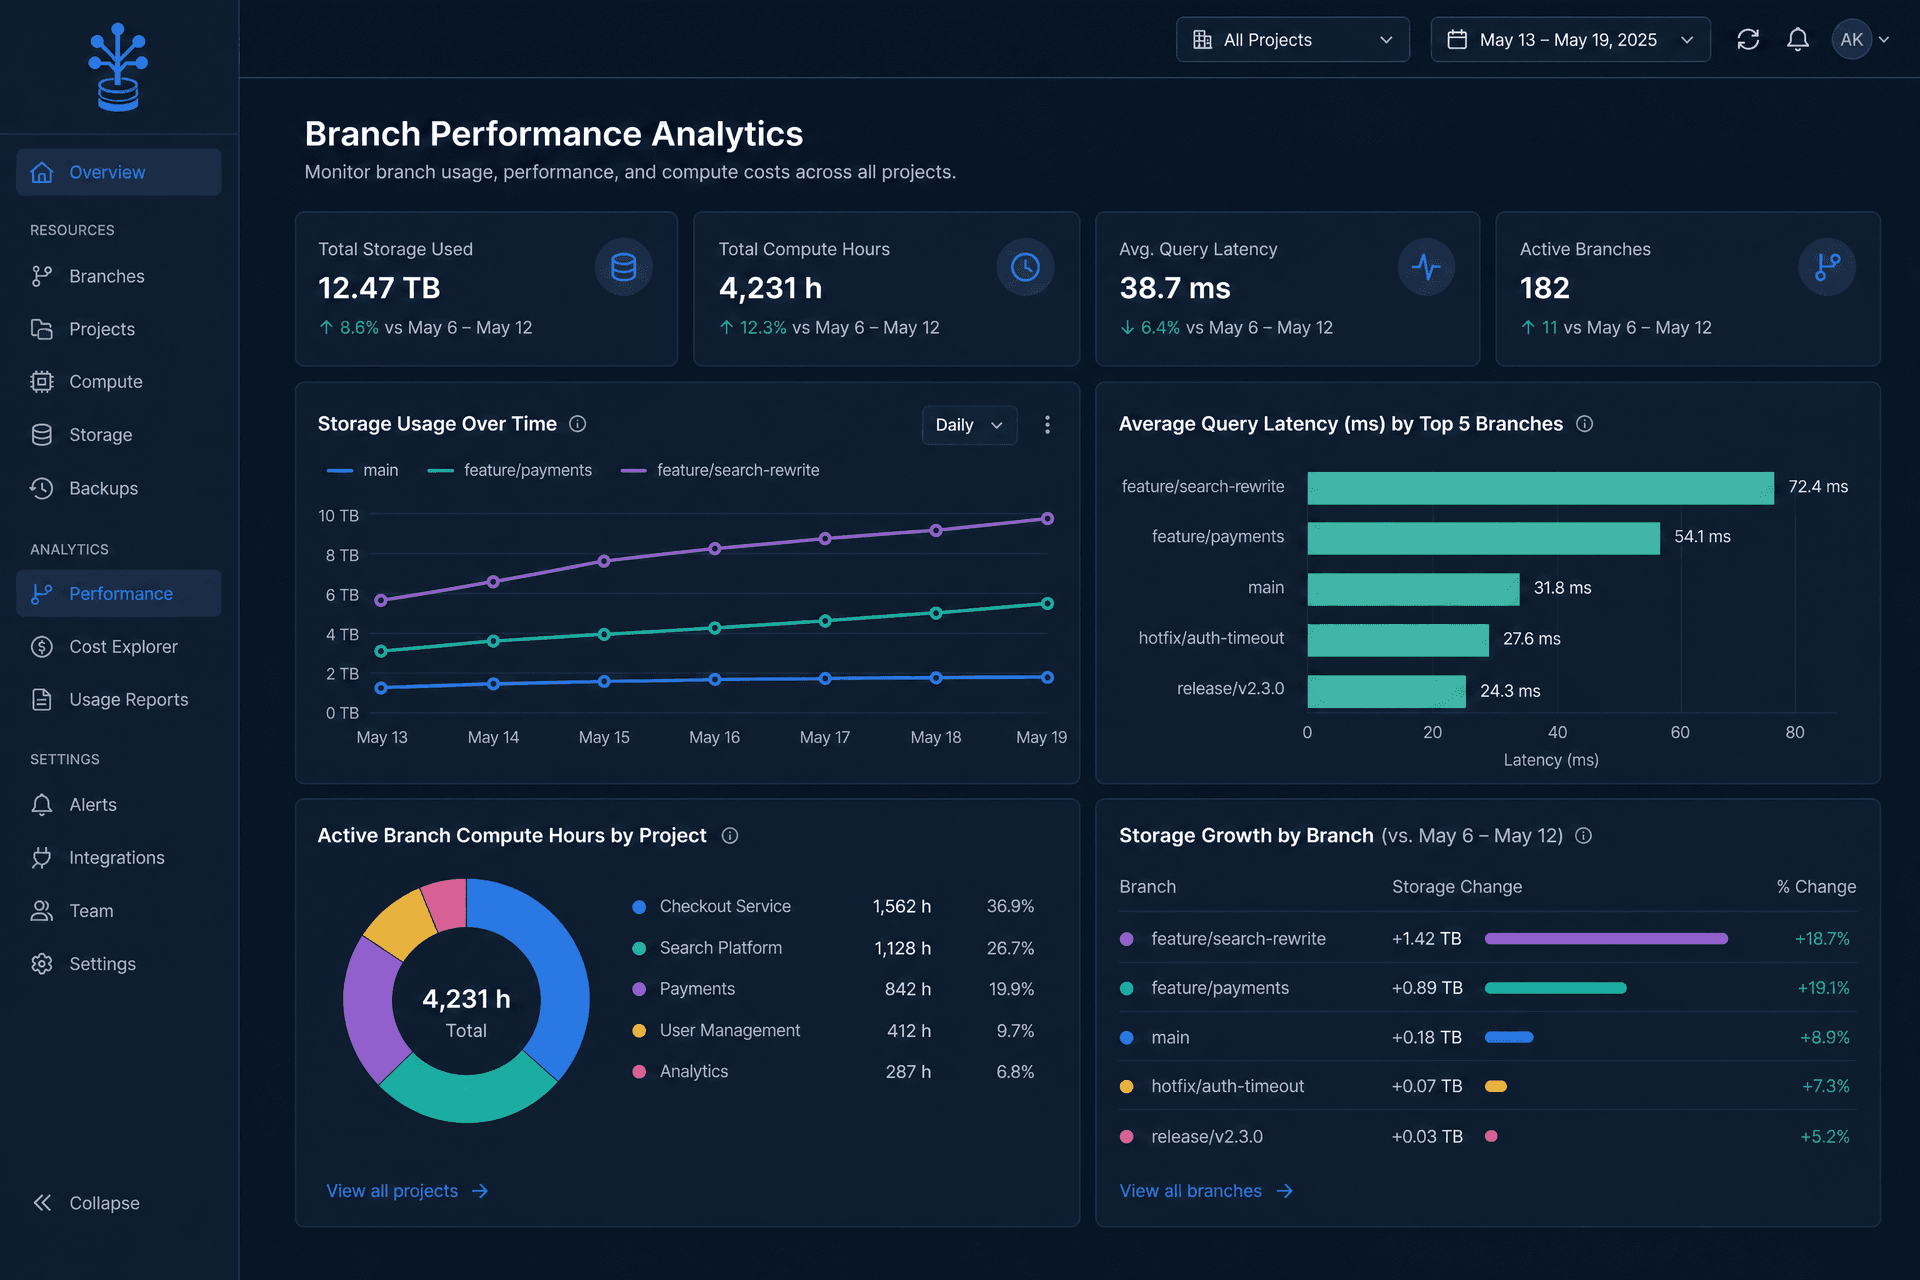Click the app logo in the sidebar
The width and height of the screenshot is (1920, 1280).
118,67
